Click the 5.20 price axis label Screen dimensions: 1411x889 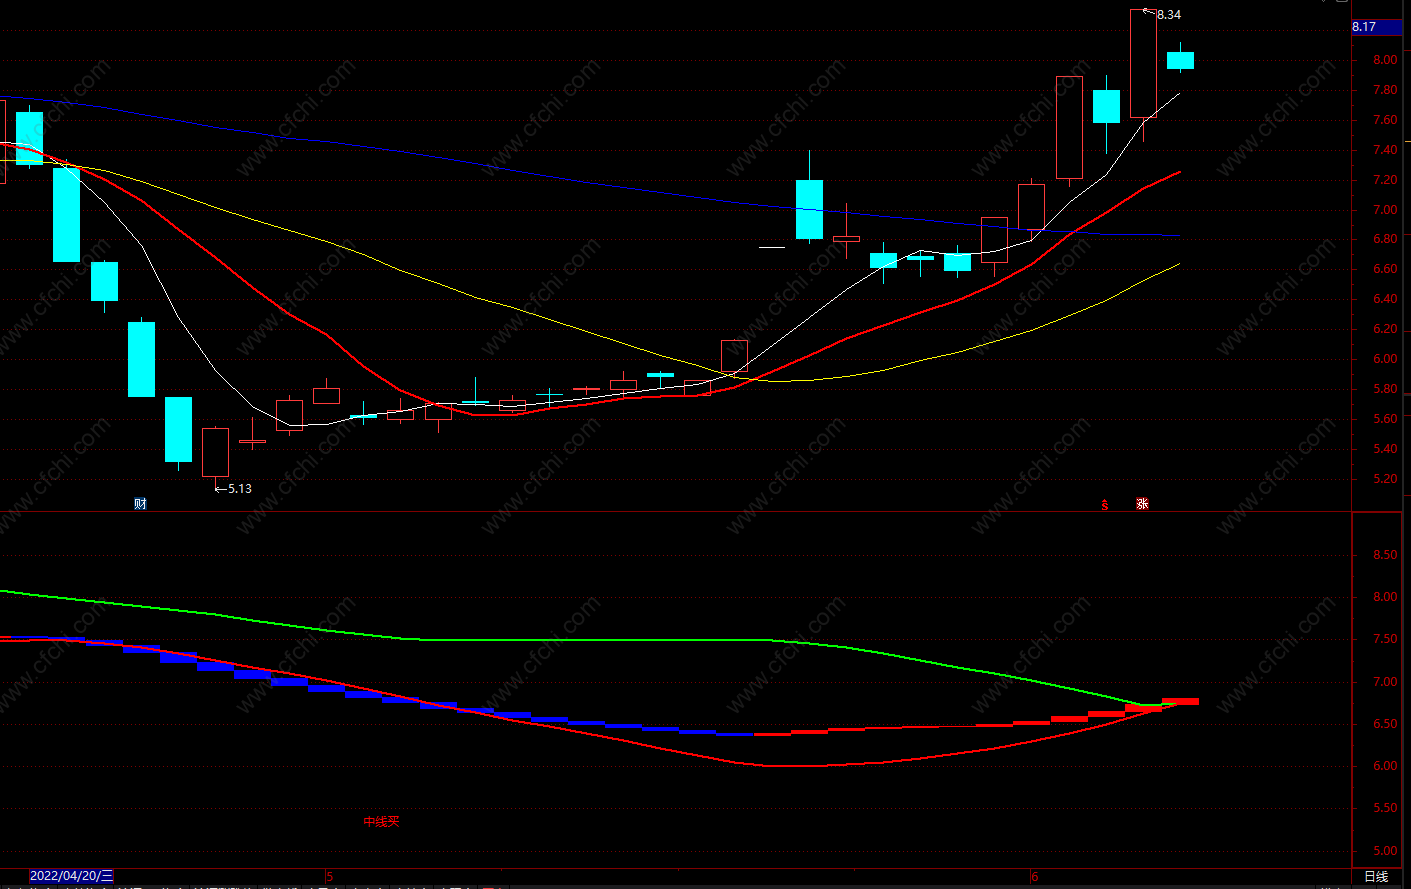(x=1385, y=479)
